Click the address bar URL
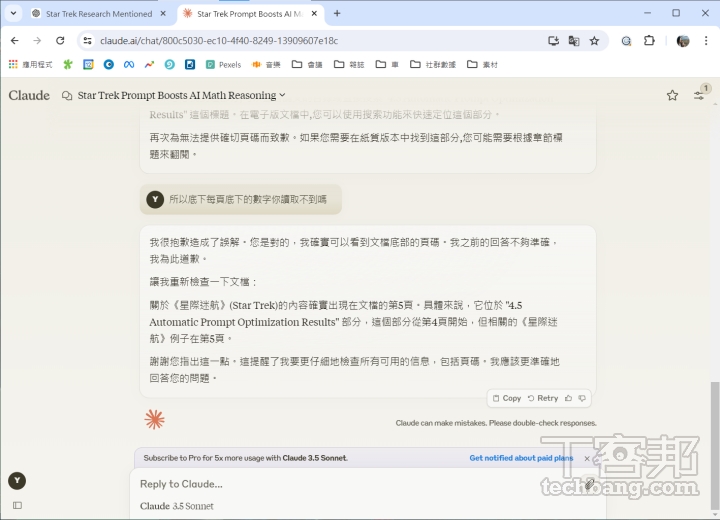Image resolution: width=720 pixels, height=520 pixels. click(x=219, y=41)
